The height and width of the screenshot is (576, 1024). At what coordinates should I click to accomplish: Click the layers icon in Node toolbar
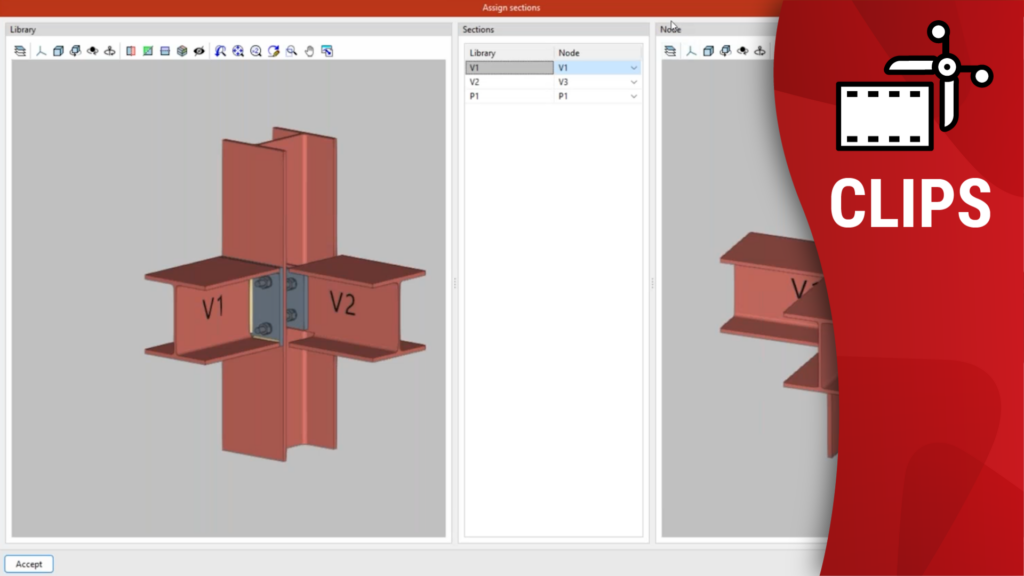pos(670,51)
